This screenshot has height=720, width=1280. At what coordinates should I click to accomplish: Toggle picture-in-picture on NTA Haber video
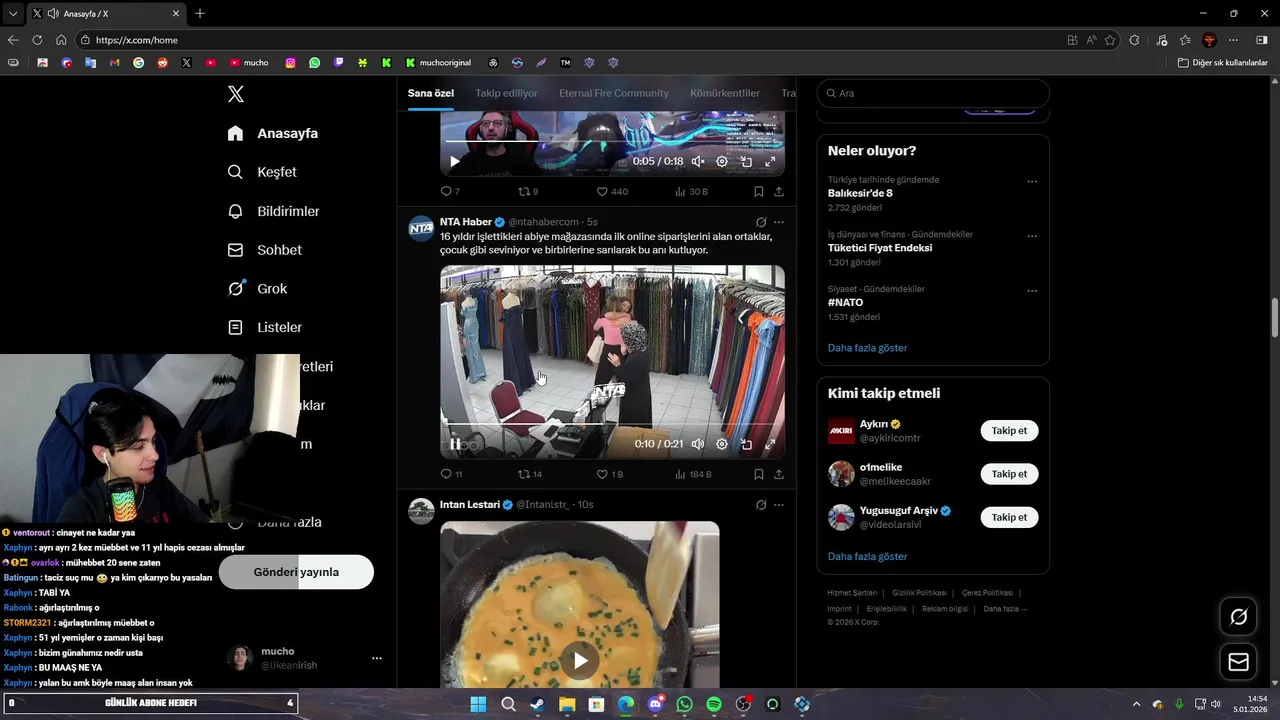pyautogui.click(x=746, y=444)
